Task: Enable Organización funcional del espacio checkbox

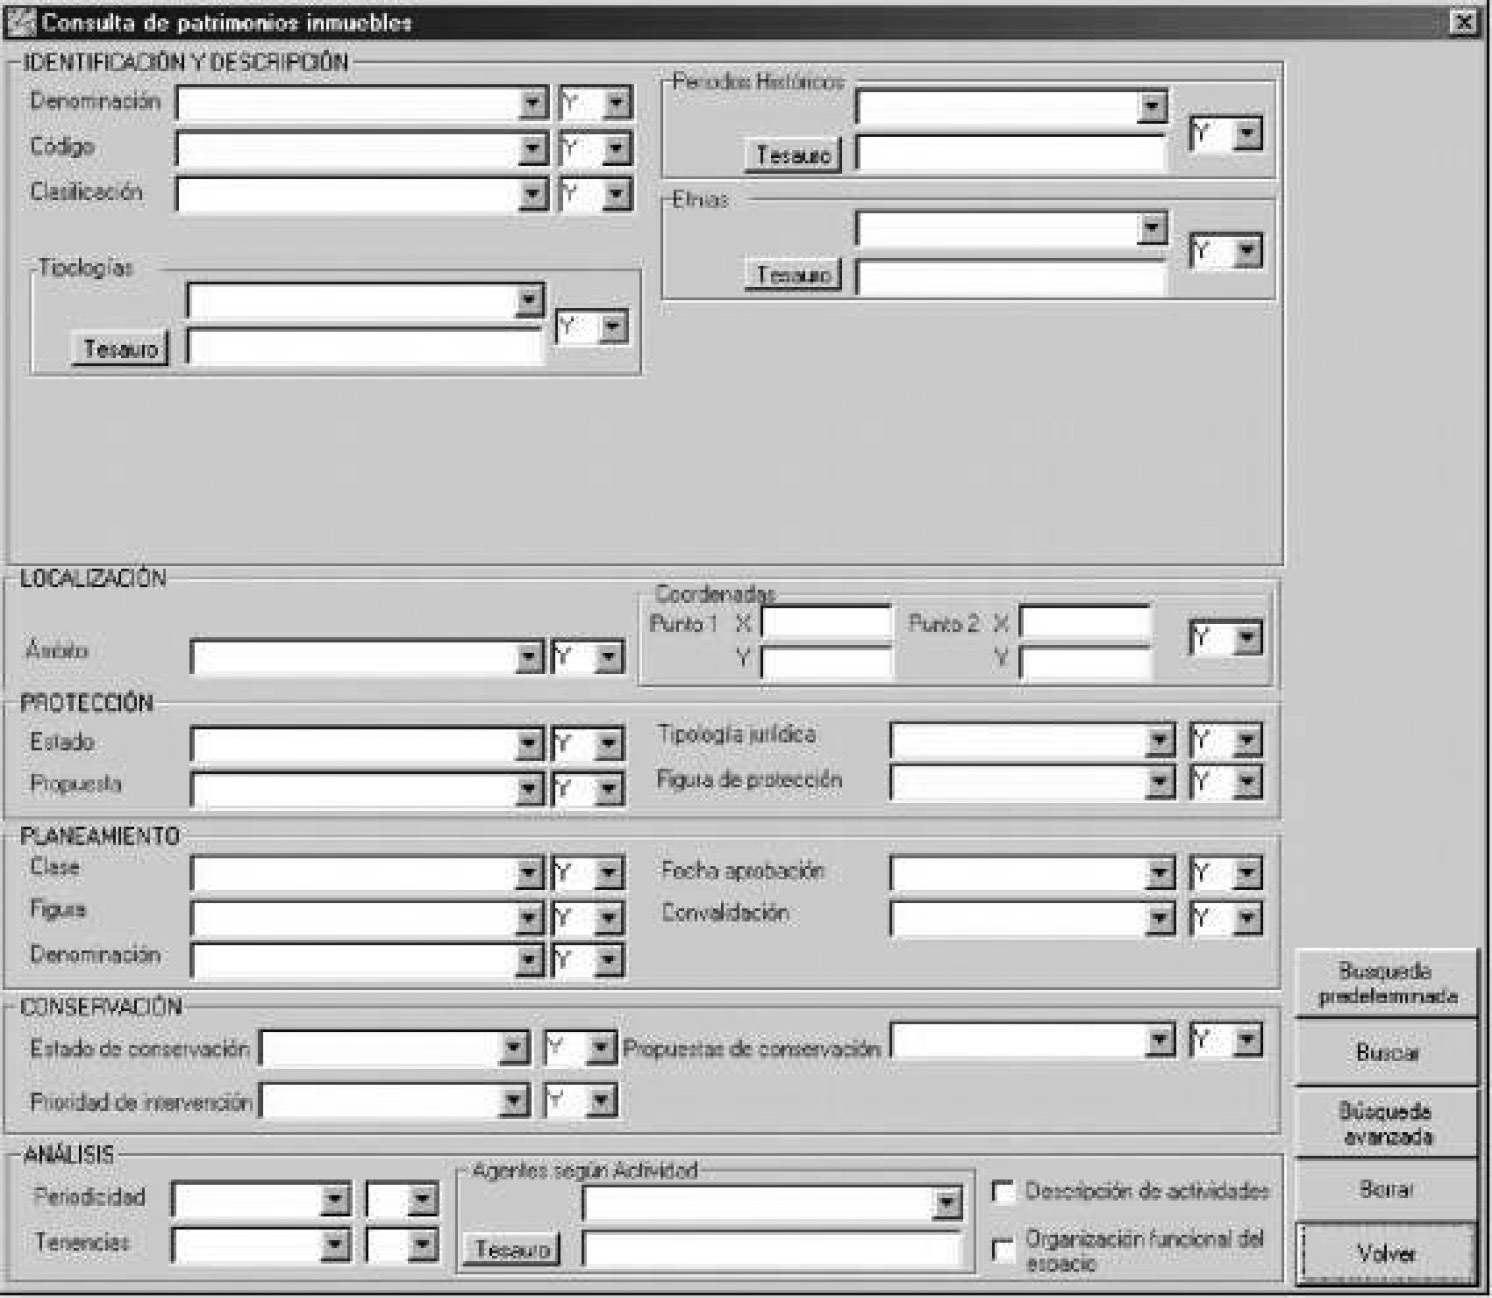Action: pos(1002,1250)
